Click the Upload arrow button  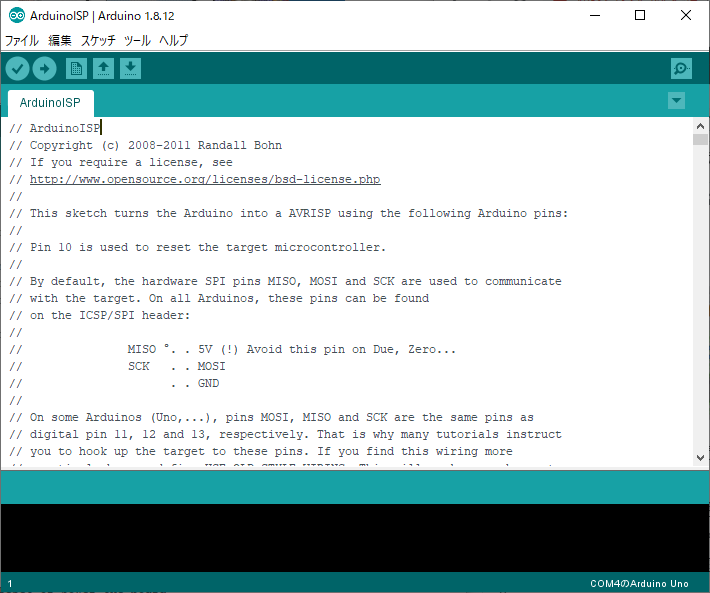44,69
